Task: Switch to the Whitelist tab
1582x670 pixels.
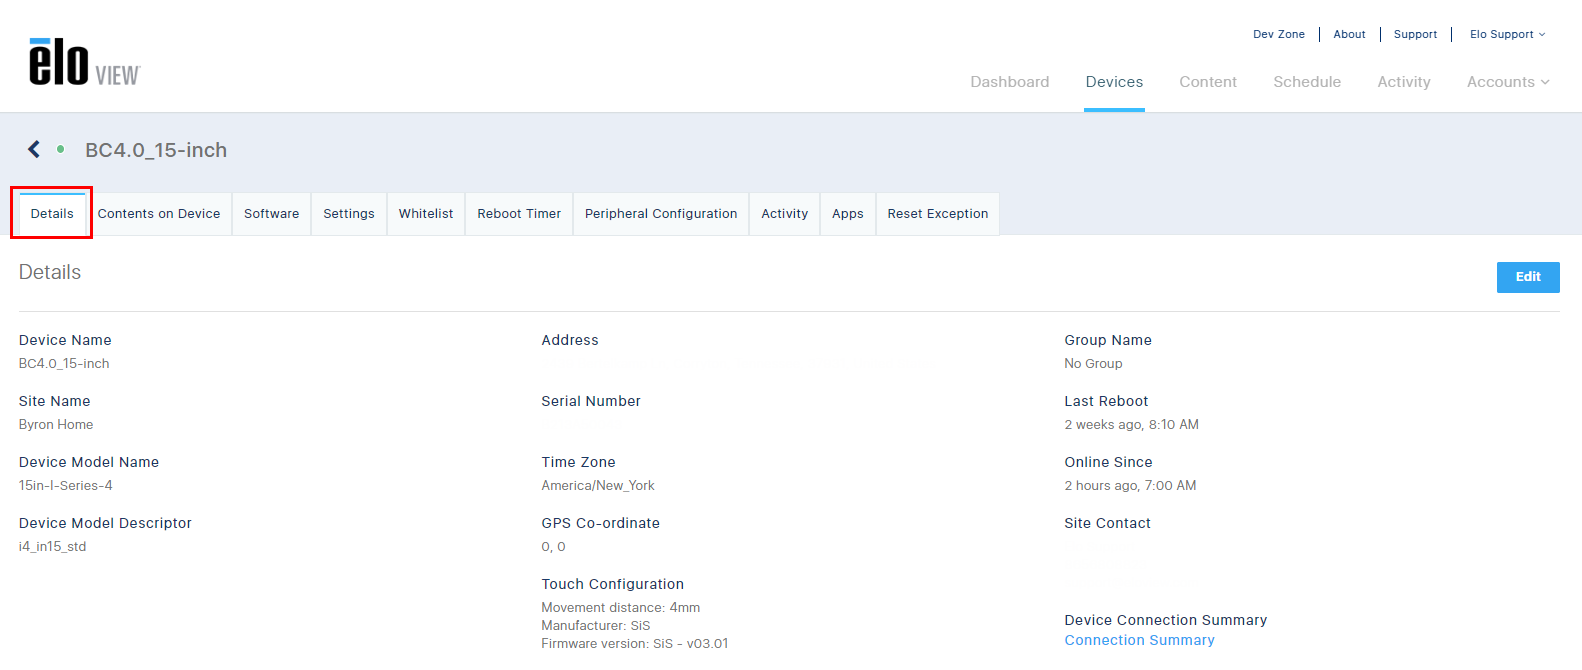Action: coord(426,214)
